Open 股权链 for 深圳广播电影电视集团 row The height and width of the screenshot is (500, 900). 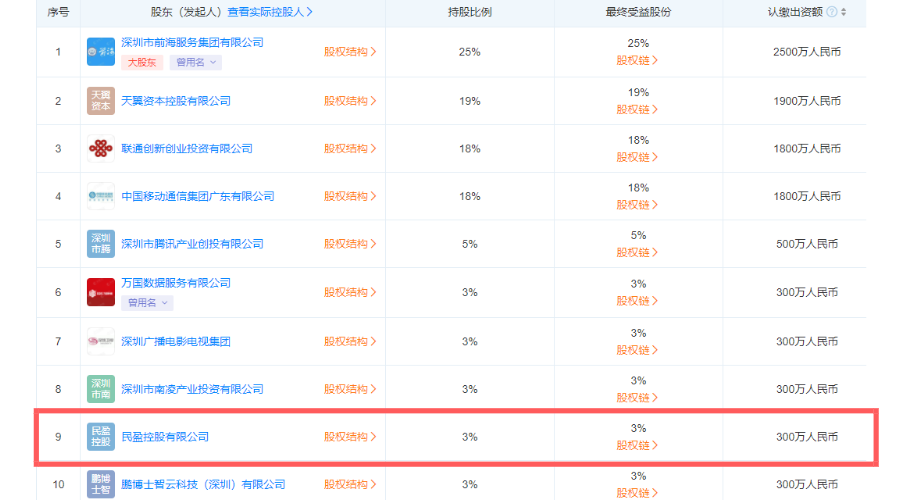[x=637, y=350]
